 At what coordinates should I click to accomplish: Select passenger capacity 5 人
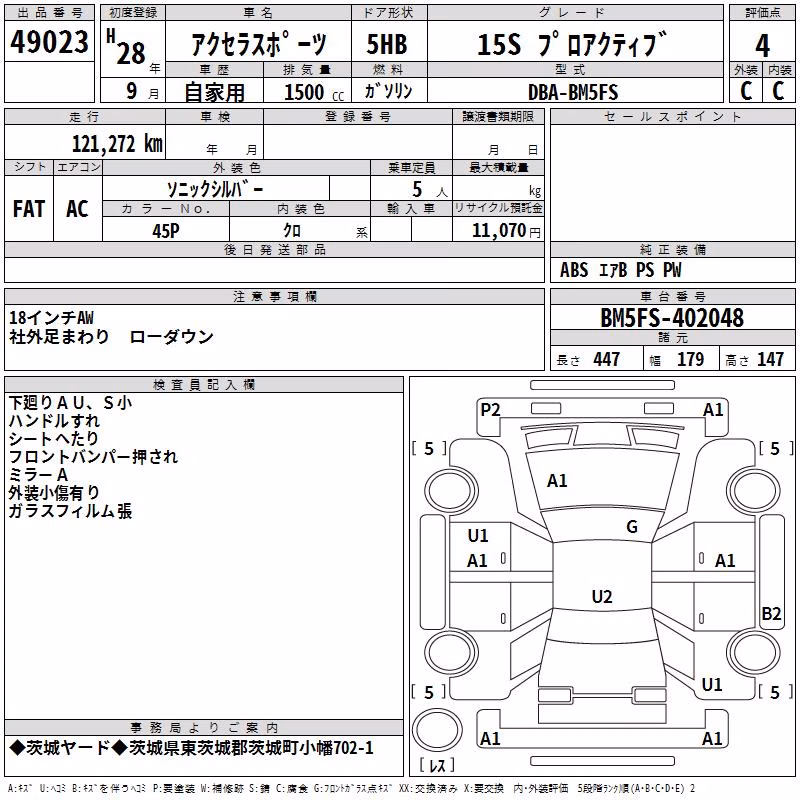(430, 189)
